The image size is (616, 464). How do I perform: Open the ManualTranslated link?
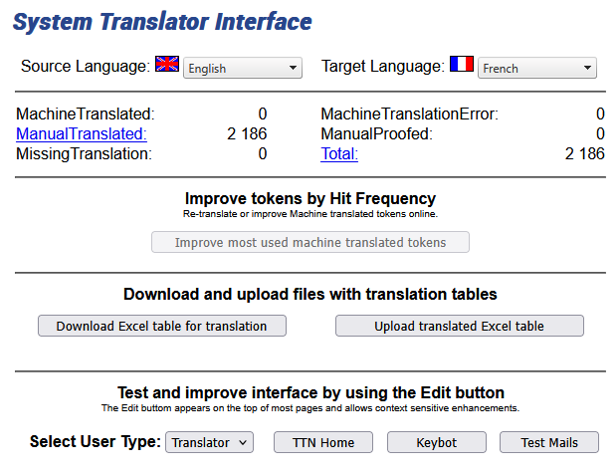81,134
